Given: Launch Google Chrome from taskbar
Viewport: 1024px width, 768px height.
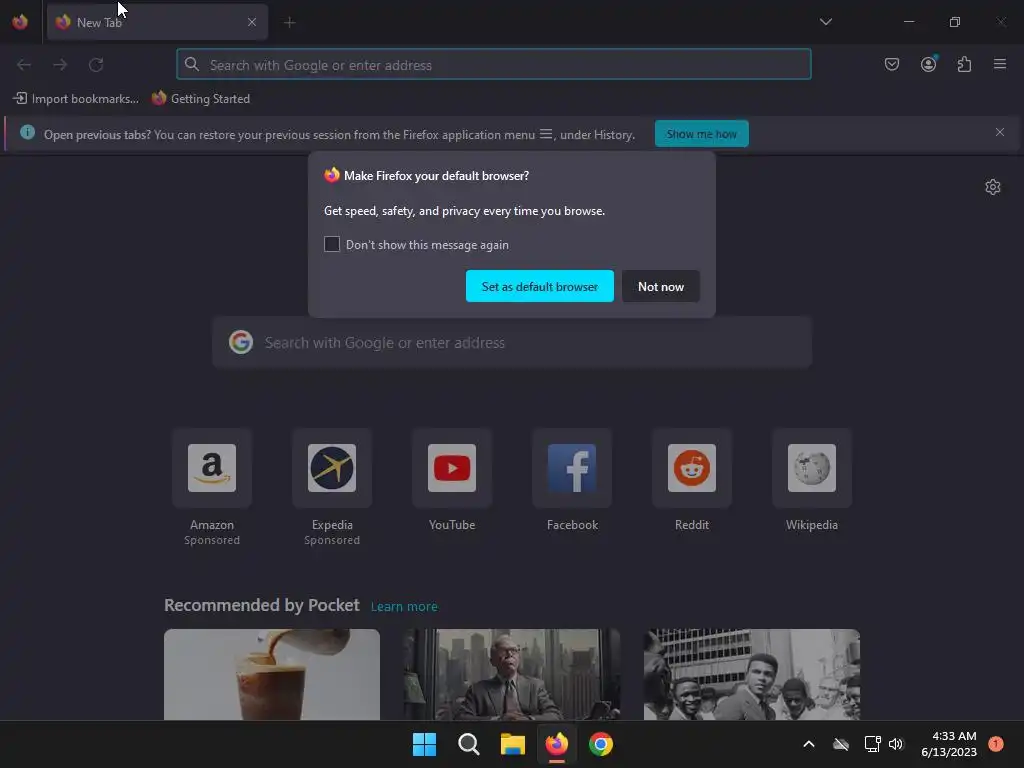Looking at the screenshot, I should (601, 744).
